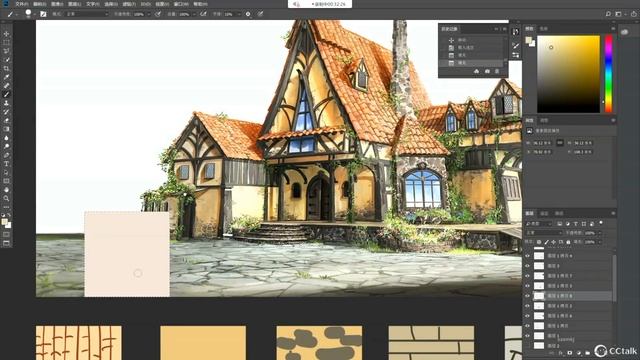Click the new group folder icon
640x360 pixels.
pos(588,353)
